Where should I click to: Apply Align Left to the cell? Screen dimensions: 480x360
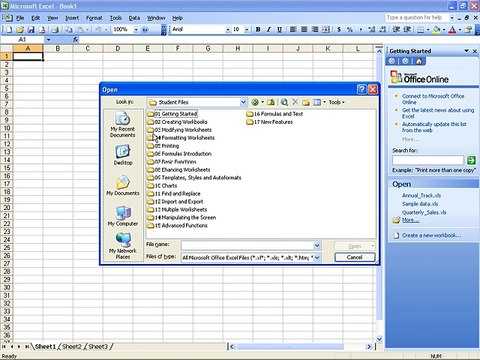293,30
